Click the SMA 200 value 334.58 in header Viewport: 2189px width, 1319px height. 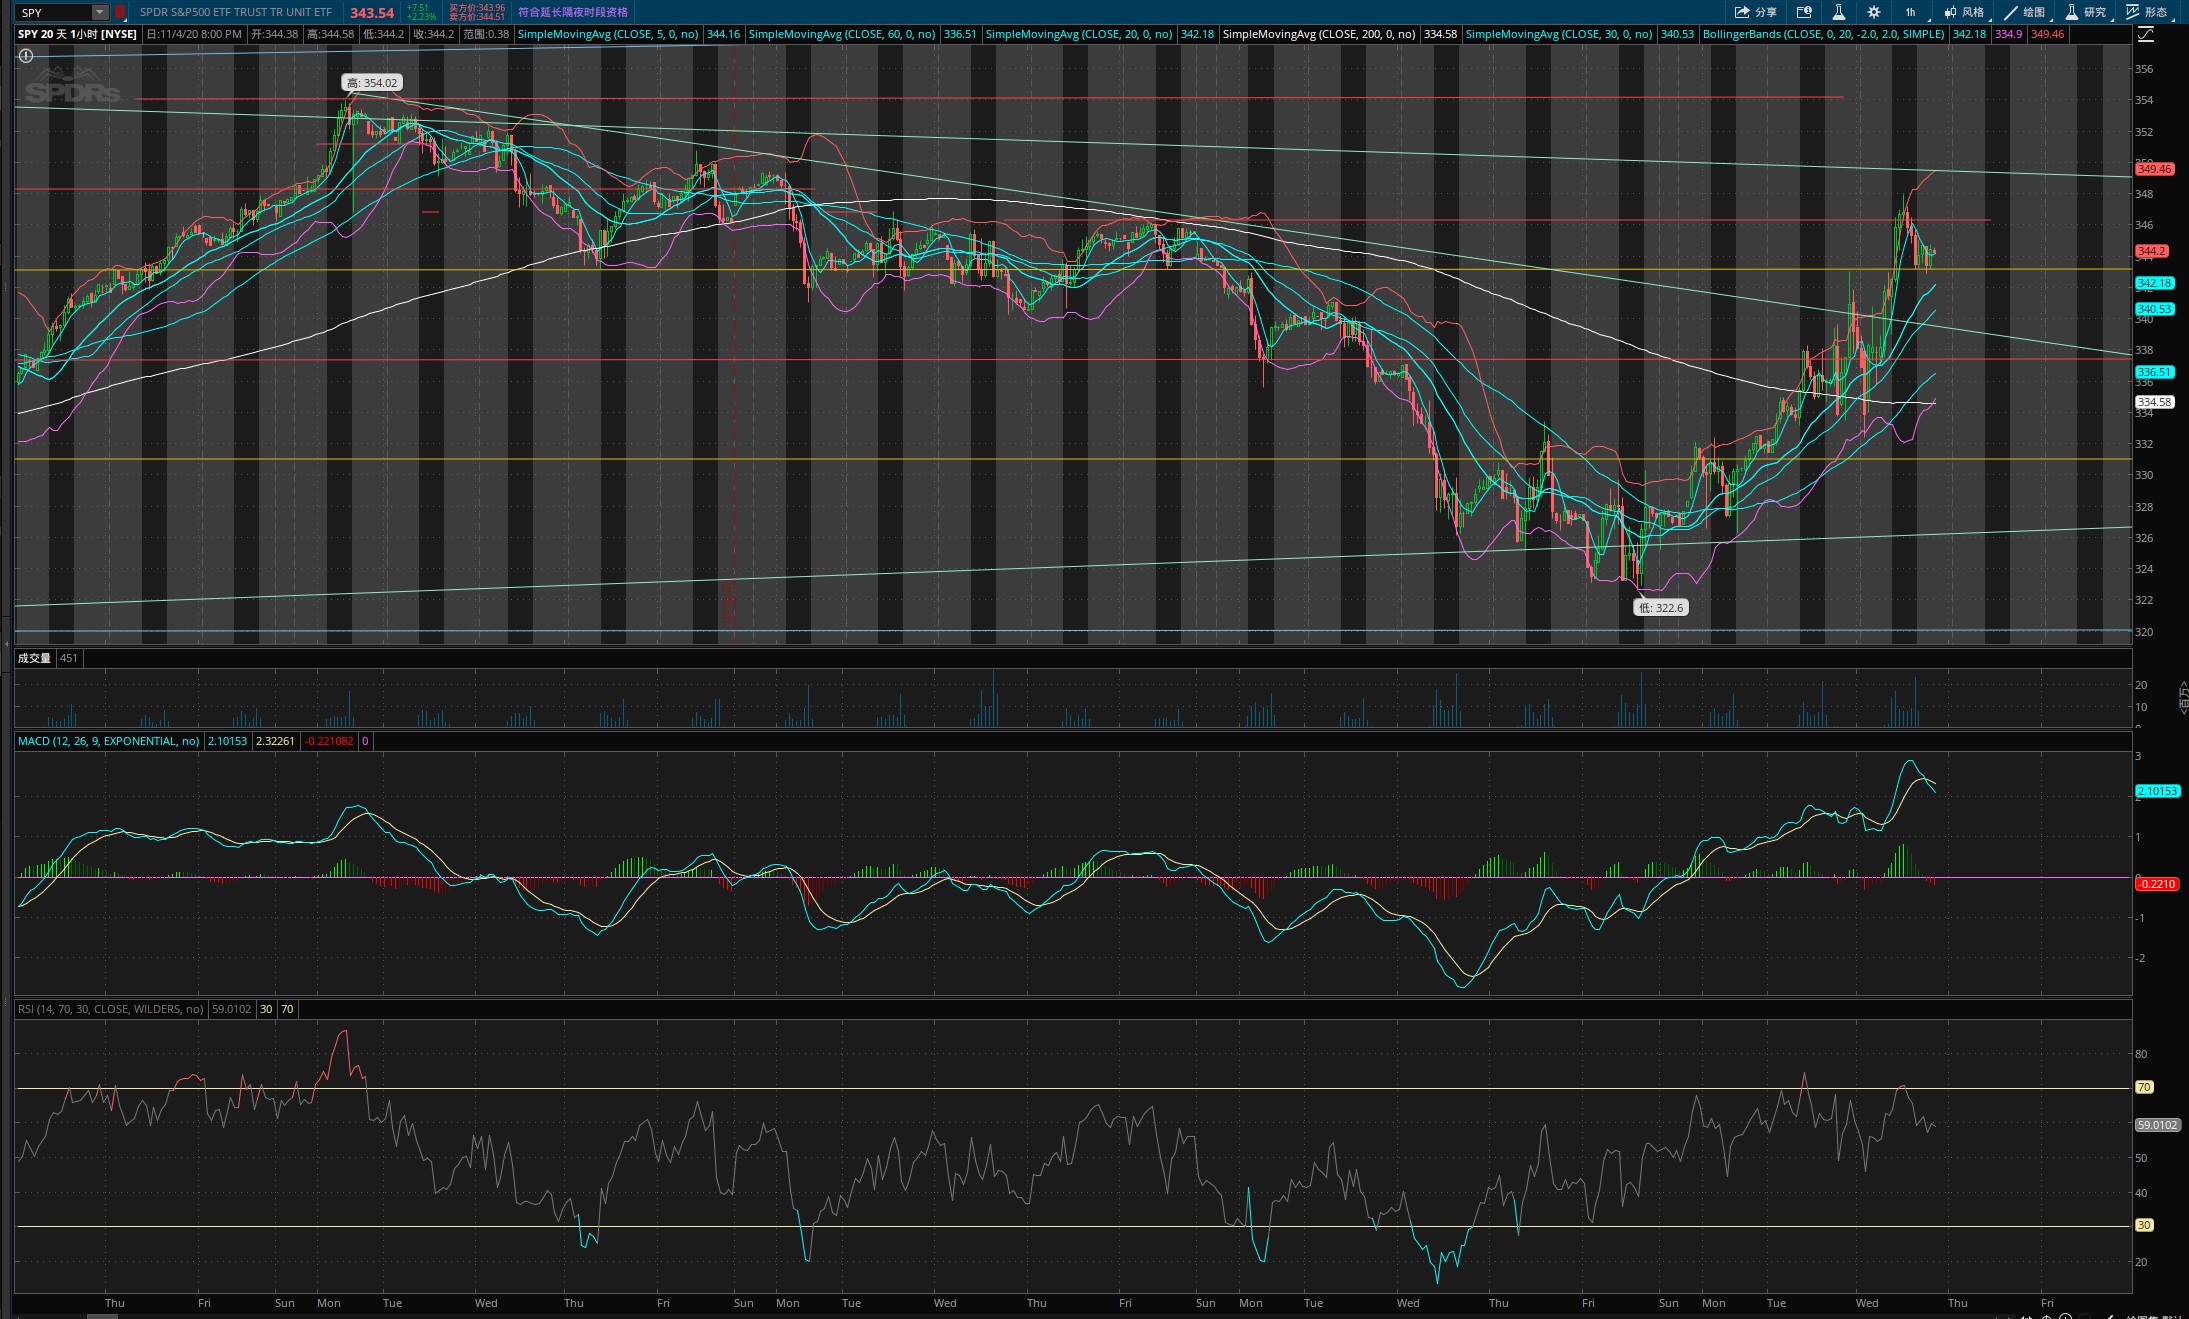1440,34
